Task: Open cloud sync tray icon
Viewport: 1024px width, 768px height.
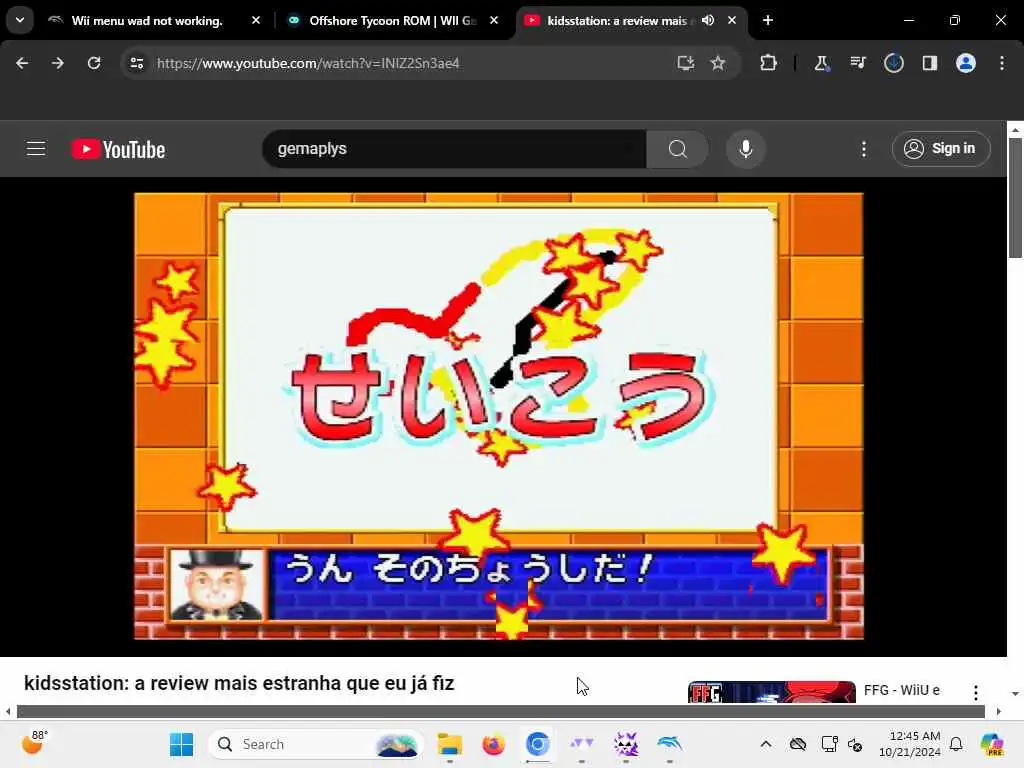Action: [x=797, y=744]
